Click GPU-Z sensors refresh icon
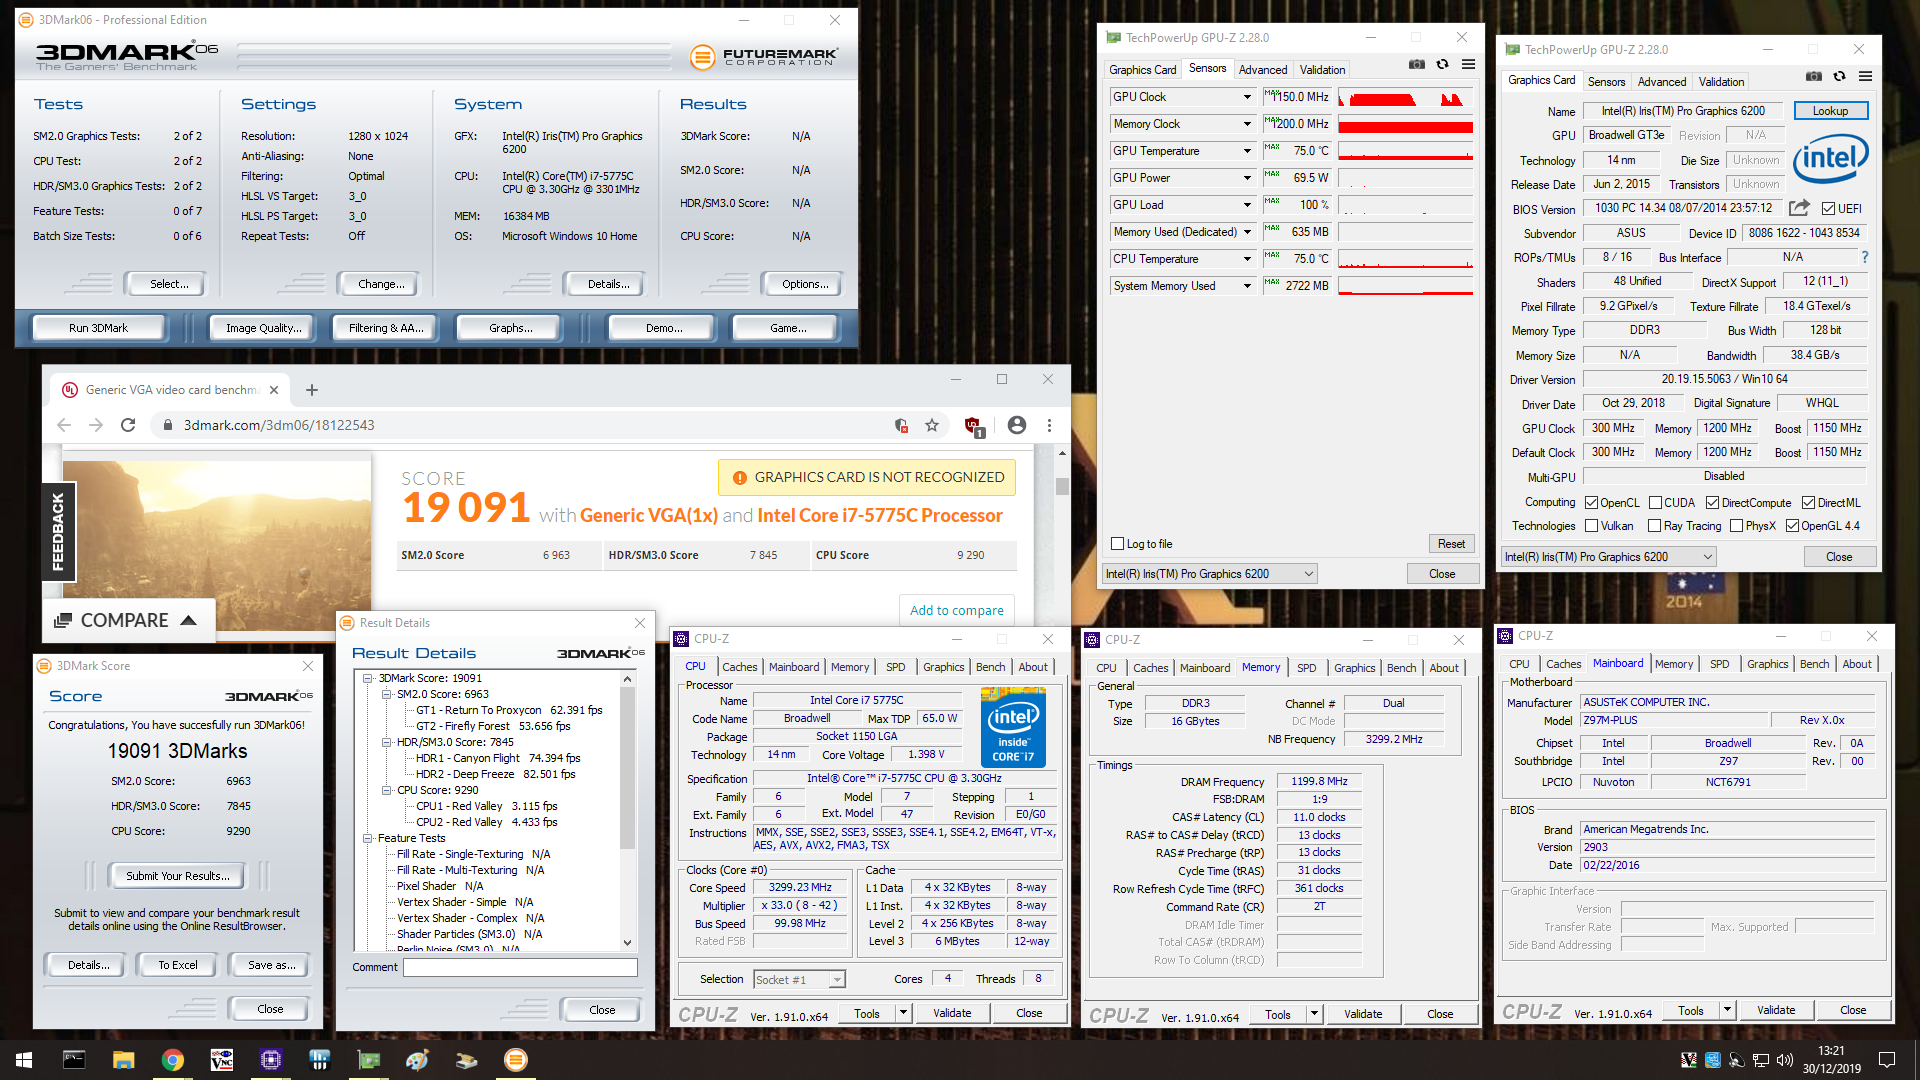 click(x=1442, y=64)
